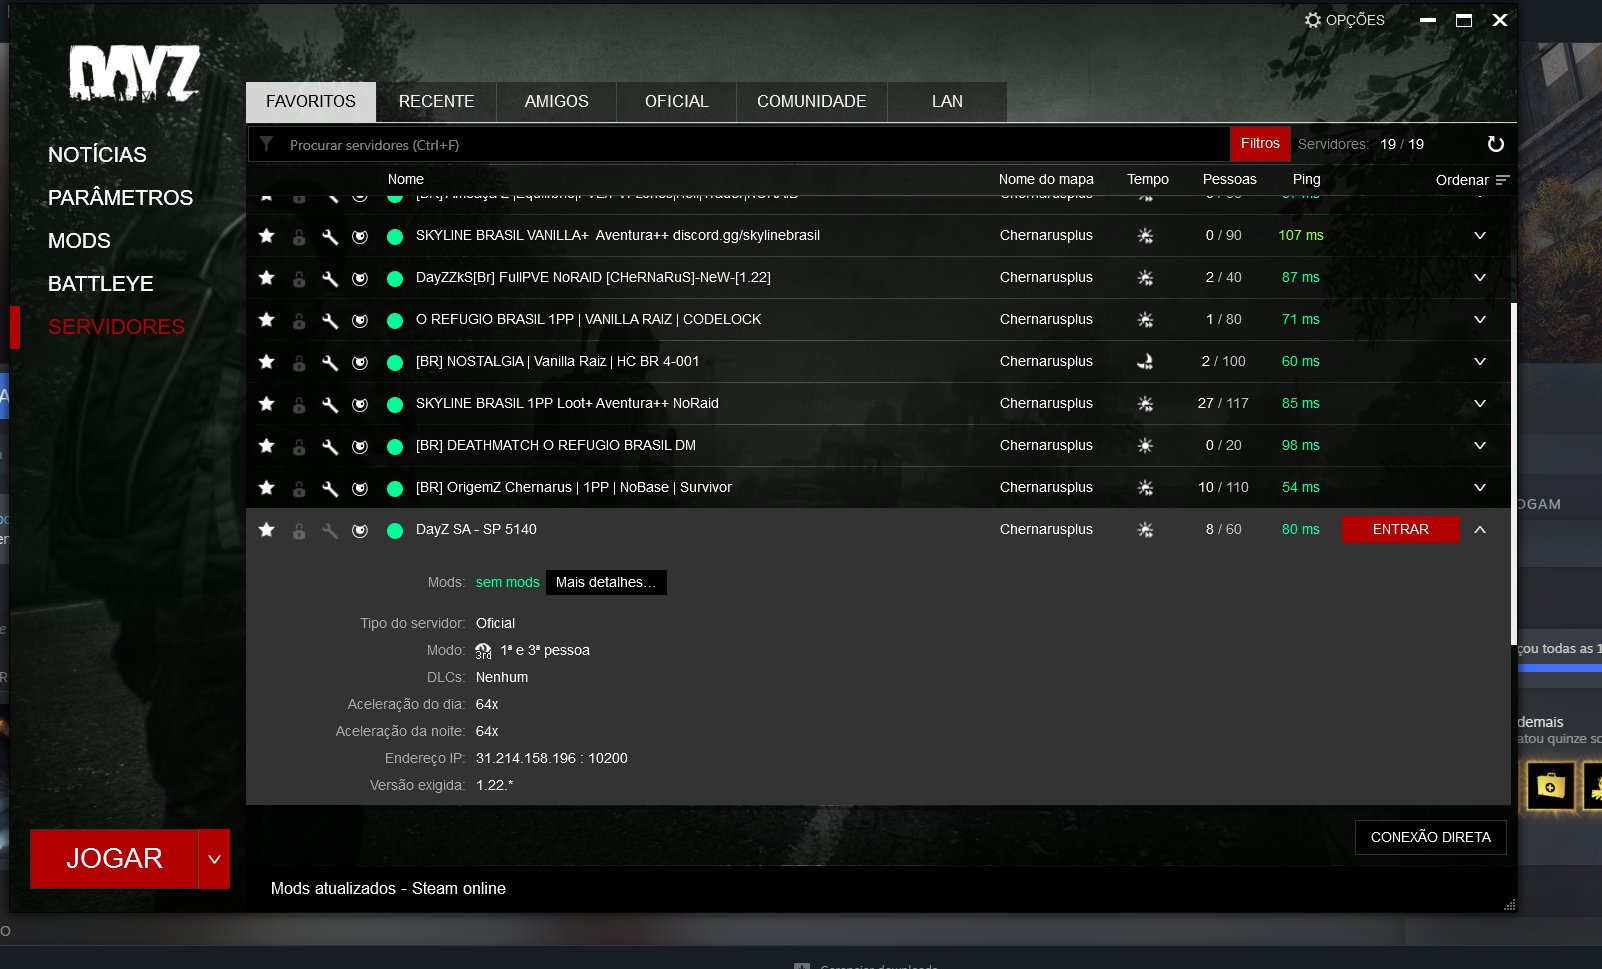Toggle favorite star for DayZZkS[Br] FullPVE server
The image size is (1602, 969).
(266, 278)
